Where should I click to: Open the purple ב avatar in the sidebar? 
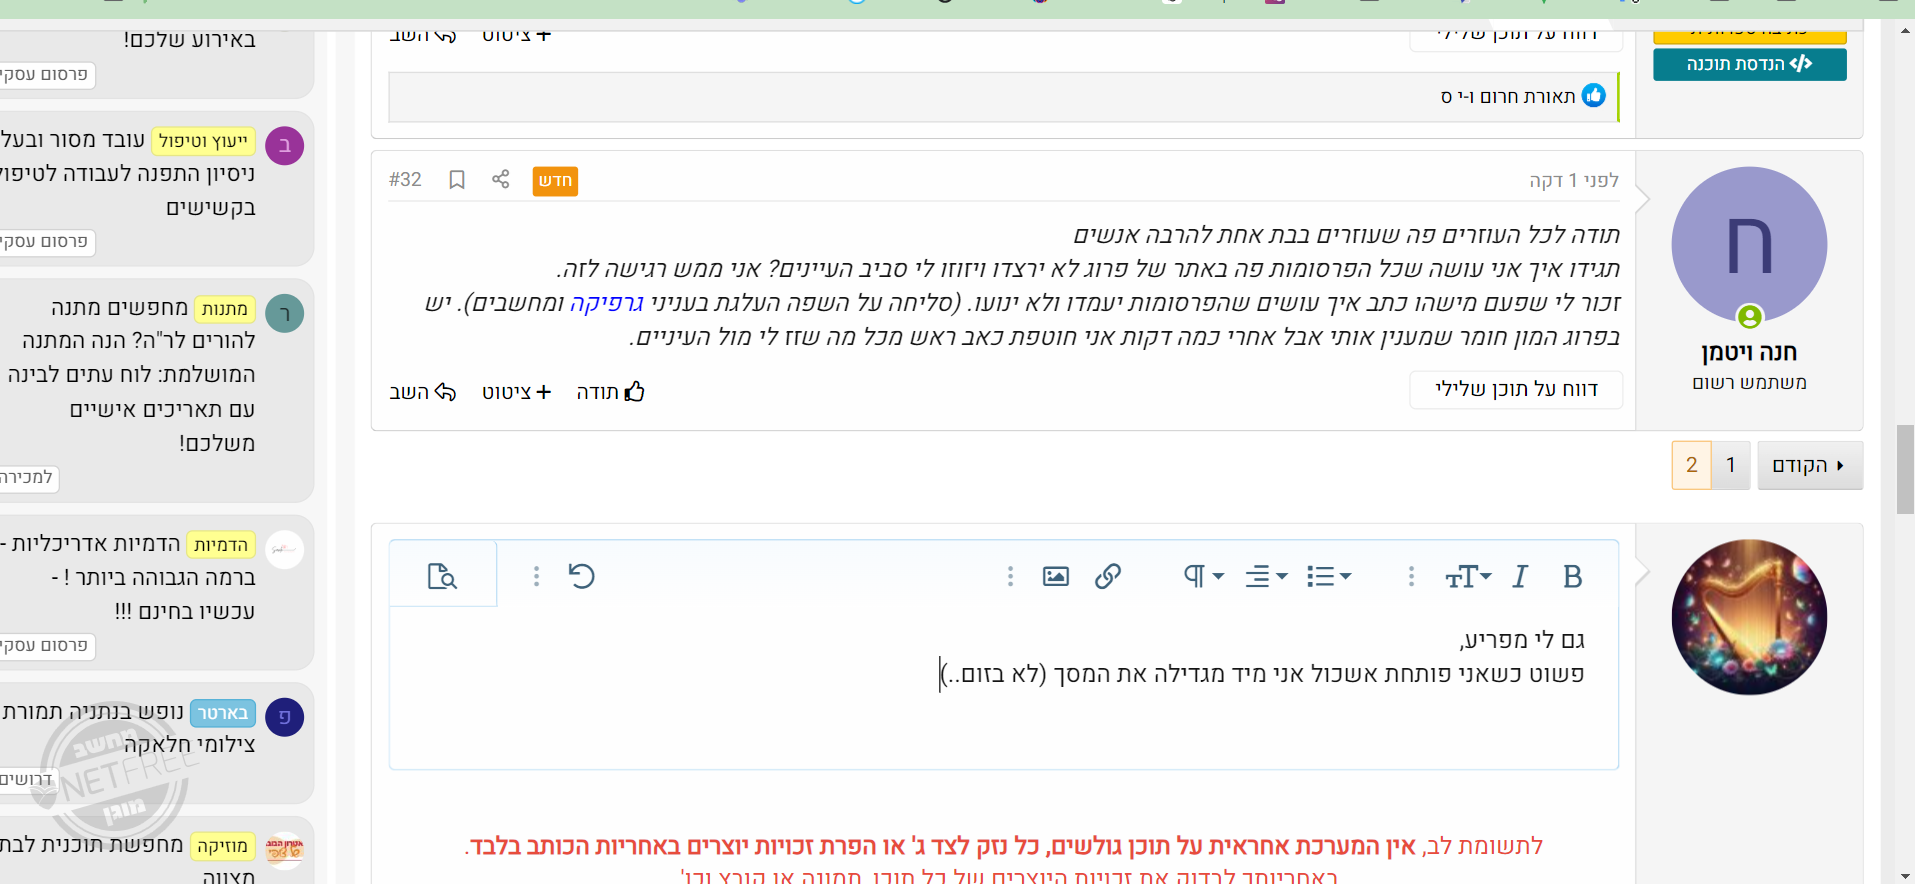click(x=284, y=146)
